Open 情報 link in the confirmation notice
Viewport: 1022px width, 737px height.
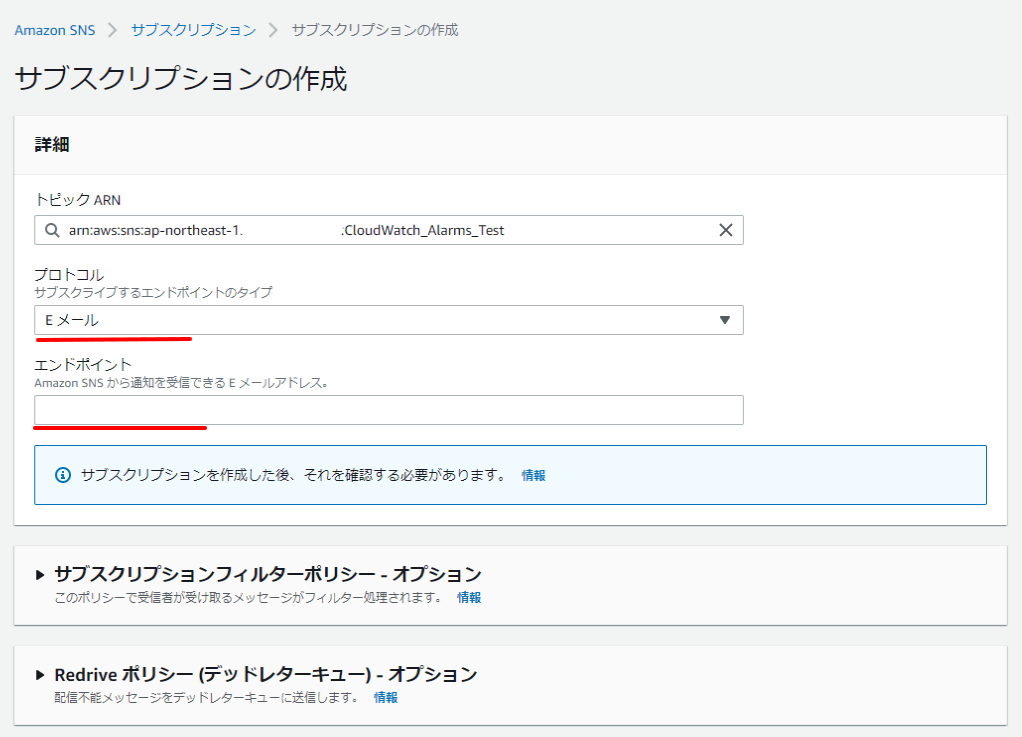(x=533, y=476)
